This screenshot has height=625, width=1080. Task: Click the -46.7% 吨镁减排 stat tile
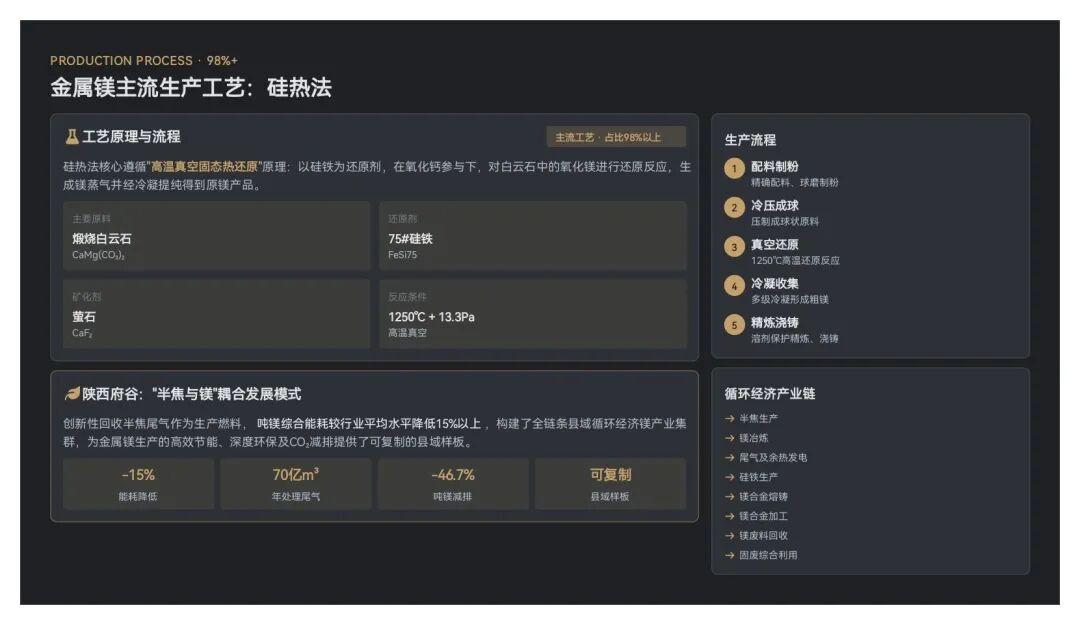453,484
